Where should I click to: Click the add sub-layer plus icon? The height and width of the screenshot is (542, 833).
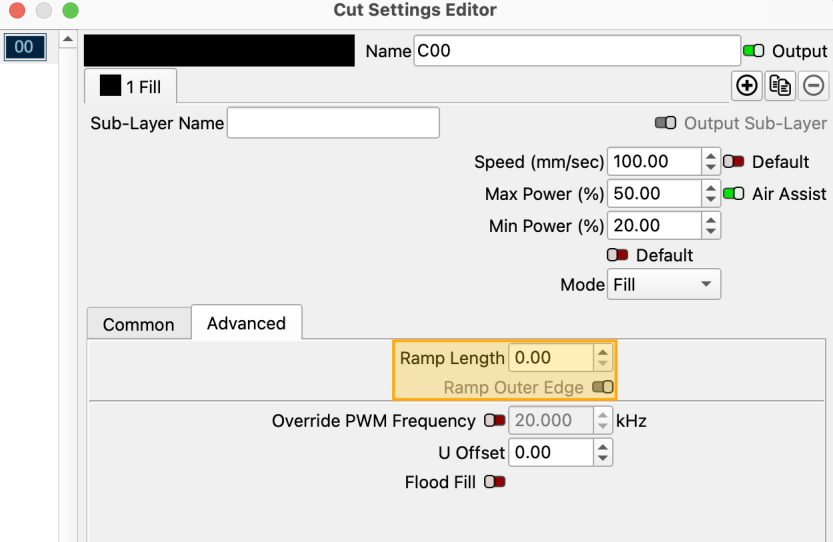point(746,86)
